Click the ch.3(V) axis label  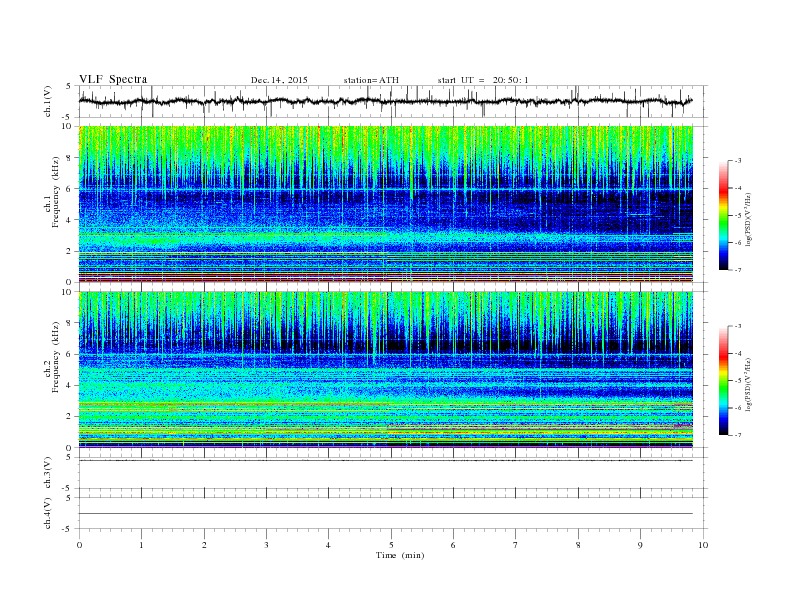pos(48,473)
